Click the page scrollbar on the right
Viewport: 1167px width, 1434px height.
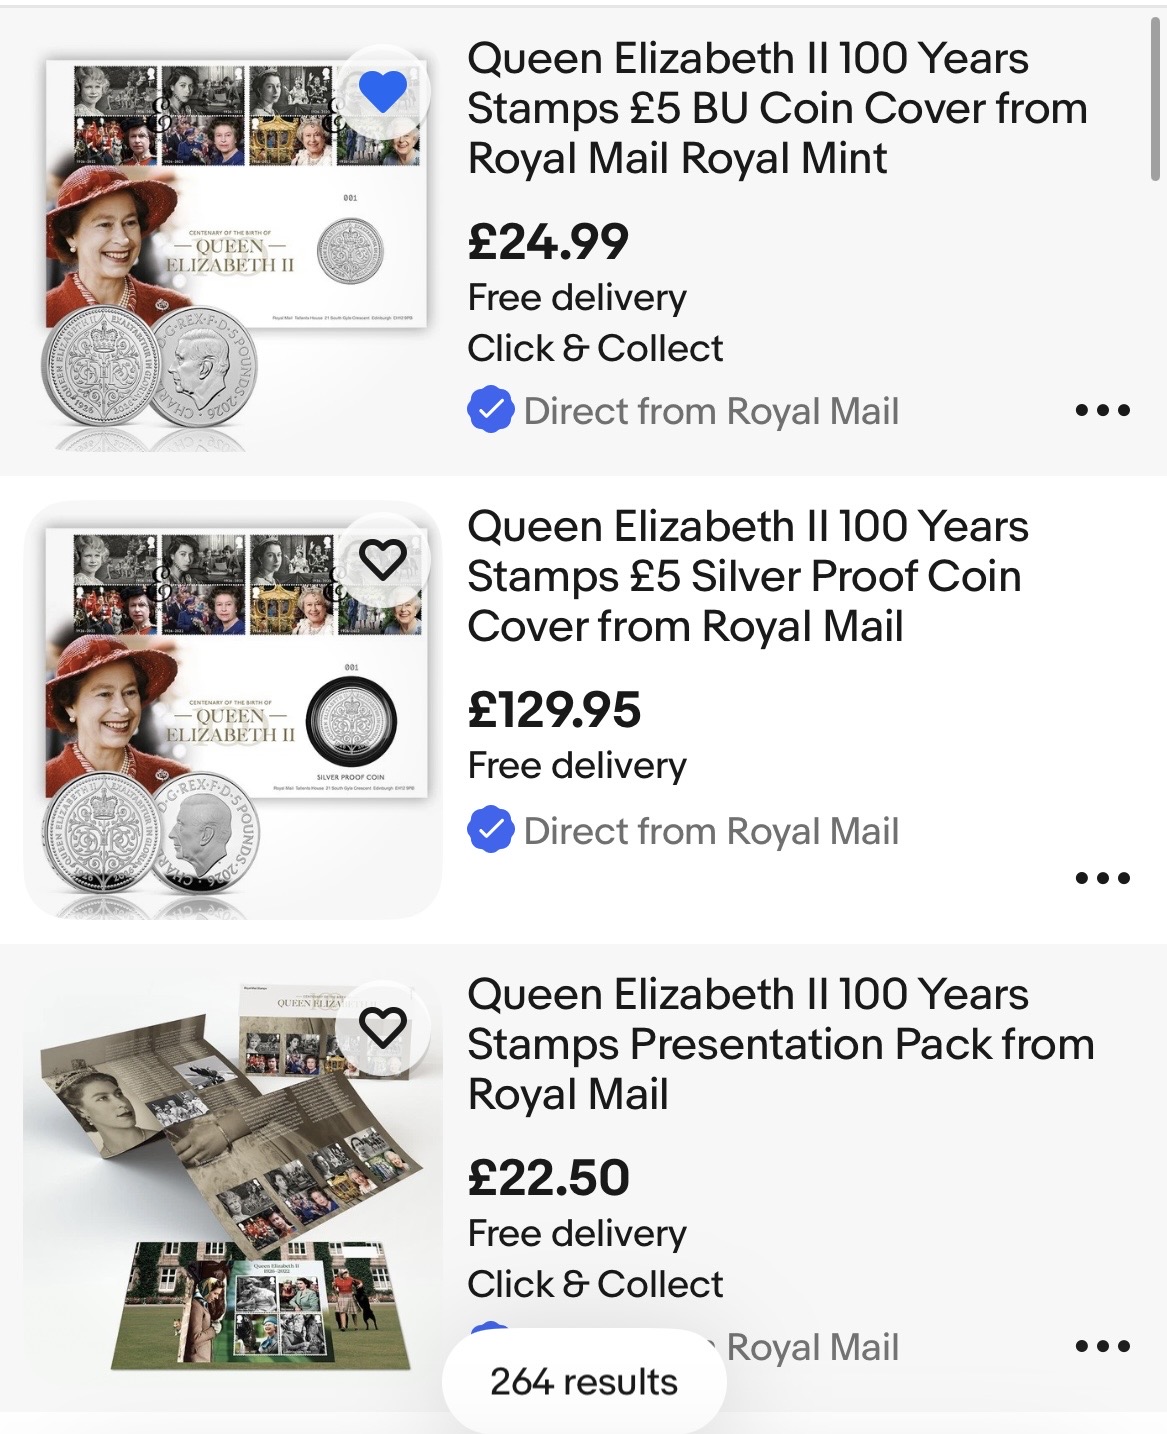pyautogui.click(x=1157, y=100)
